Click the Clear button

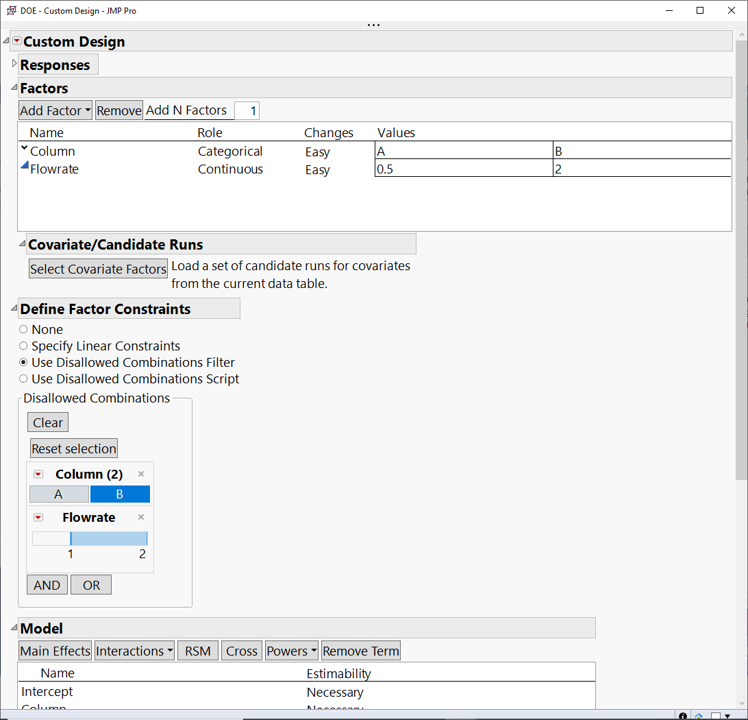(48, 423)
